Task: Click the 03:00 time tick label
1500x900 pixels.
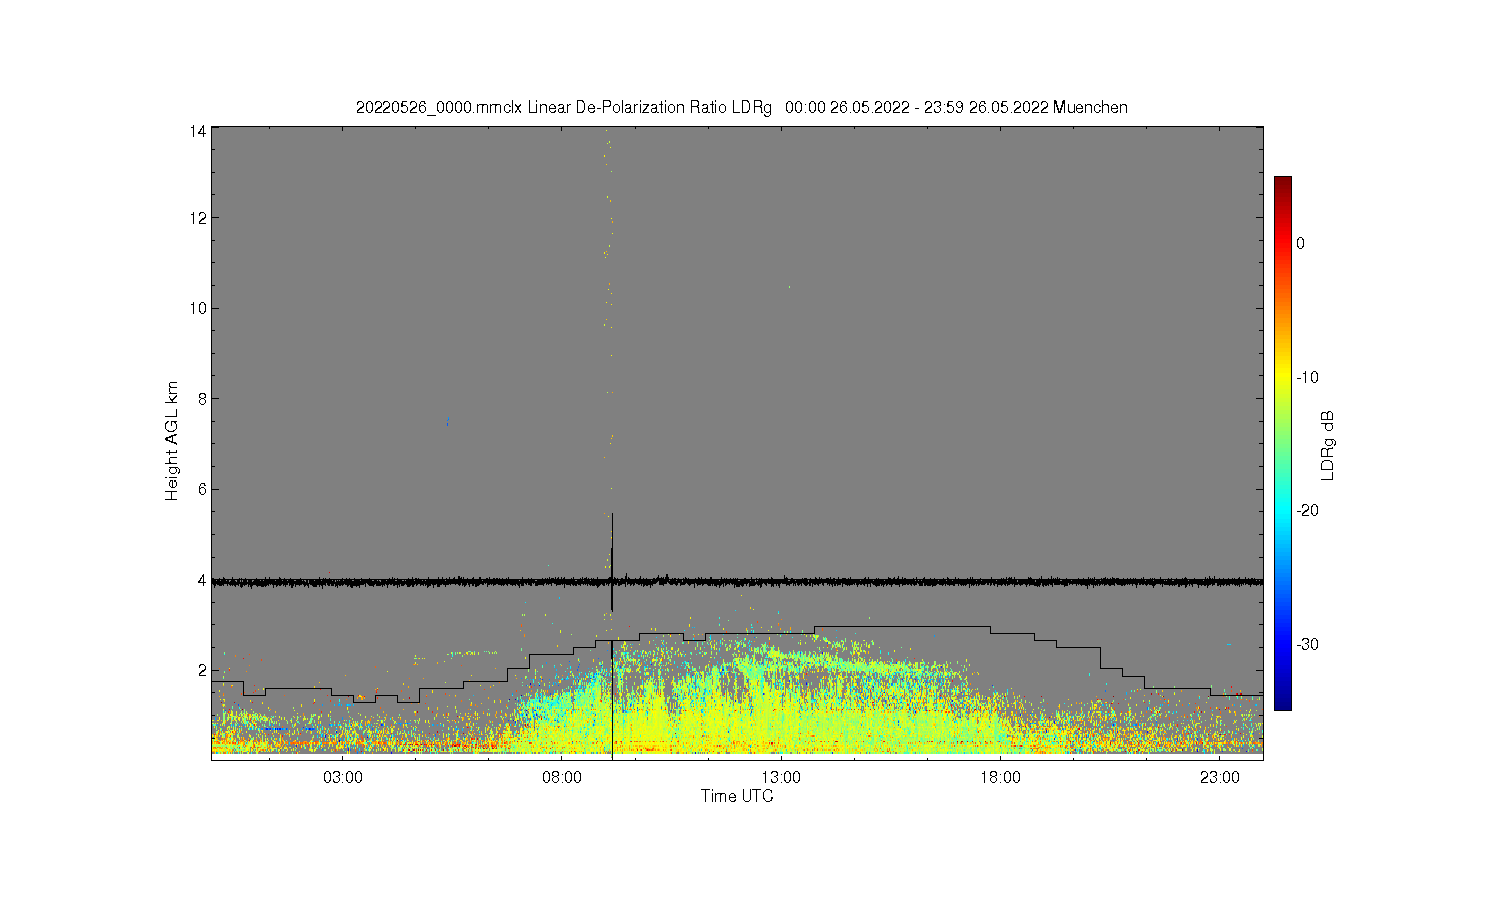Action: tap(343, 777)
